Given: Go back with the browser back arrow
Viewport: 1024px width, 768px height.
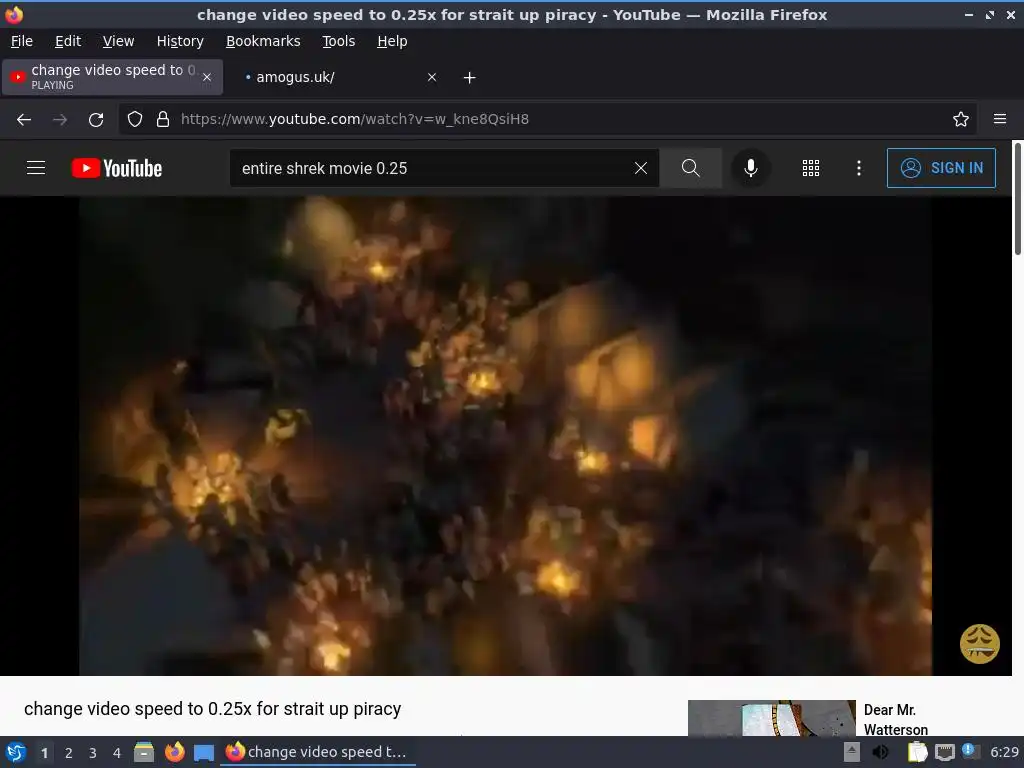Looking at the screenshot, I should tap(24, 119).
